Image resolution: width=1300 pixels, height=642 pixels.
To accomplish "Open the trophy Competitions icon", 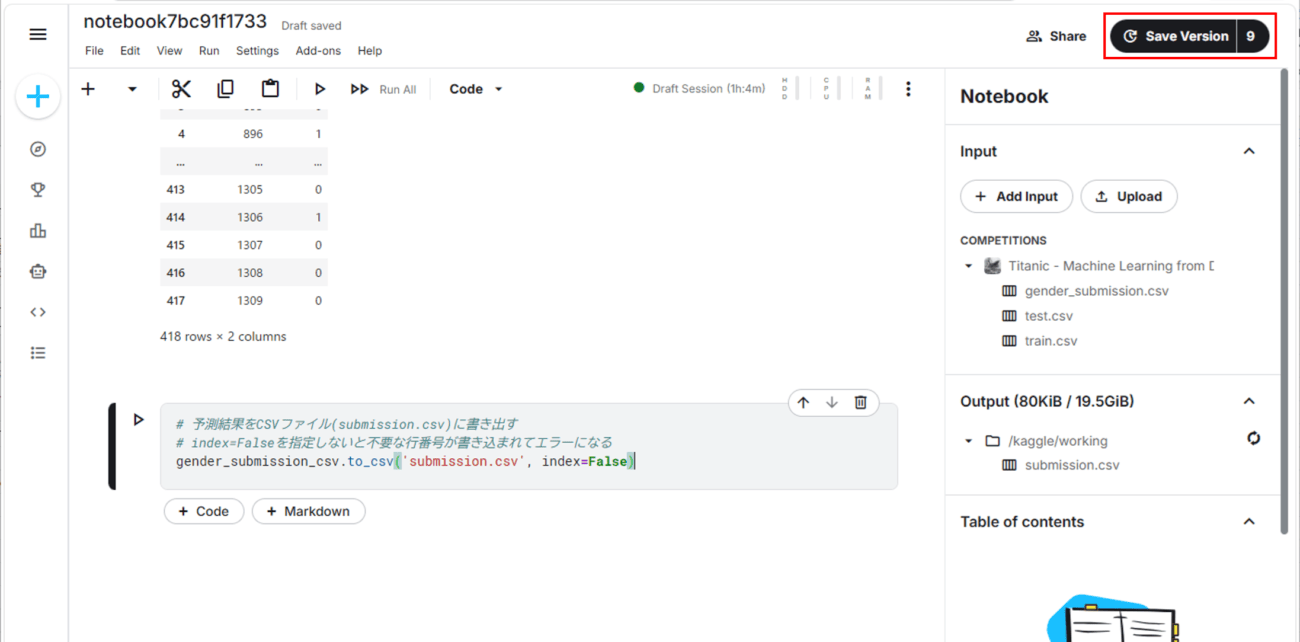I will tap(38, 190).
